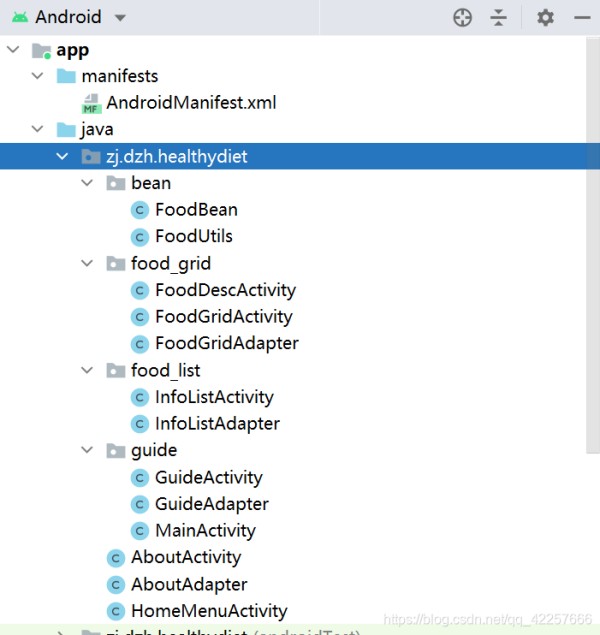Click the java folder icon

(x=66, y=130)
